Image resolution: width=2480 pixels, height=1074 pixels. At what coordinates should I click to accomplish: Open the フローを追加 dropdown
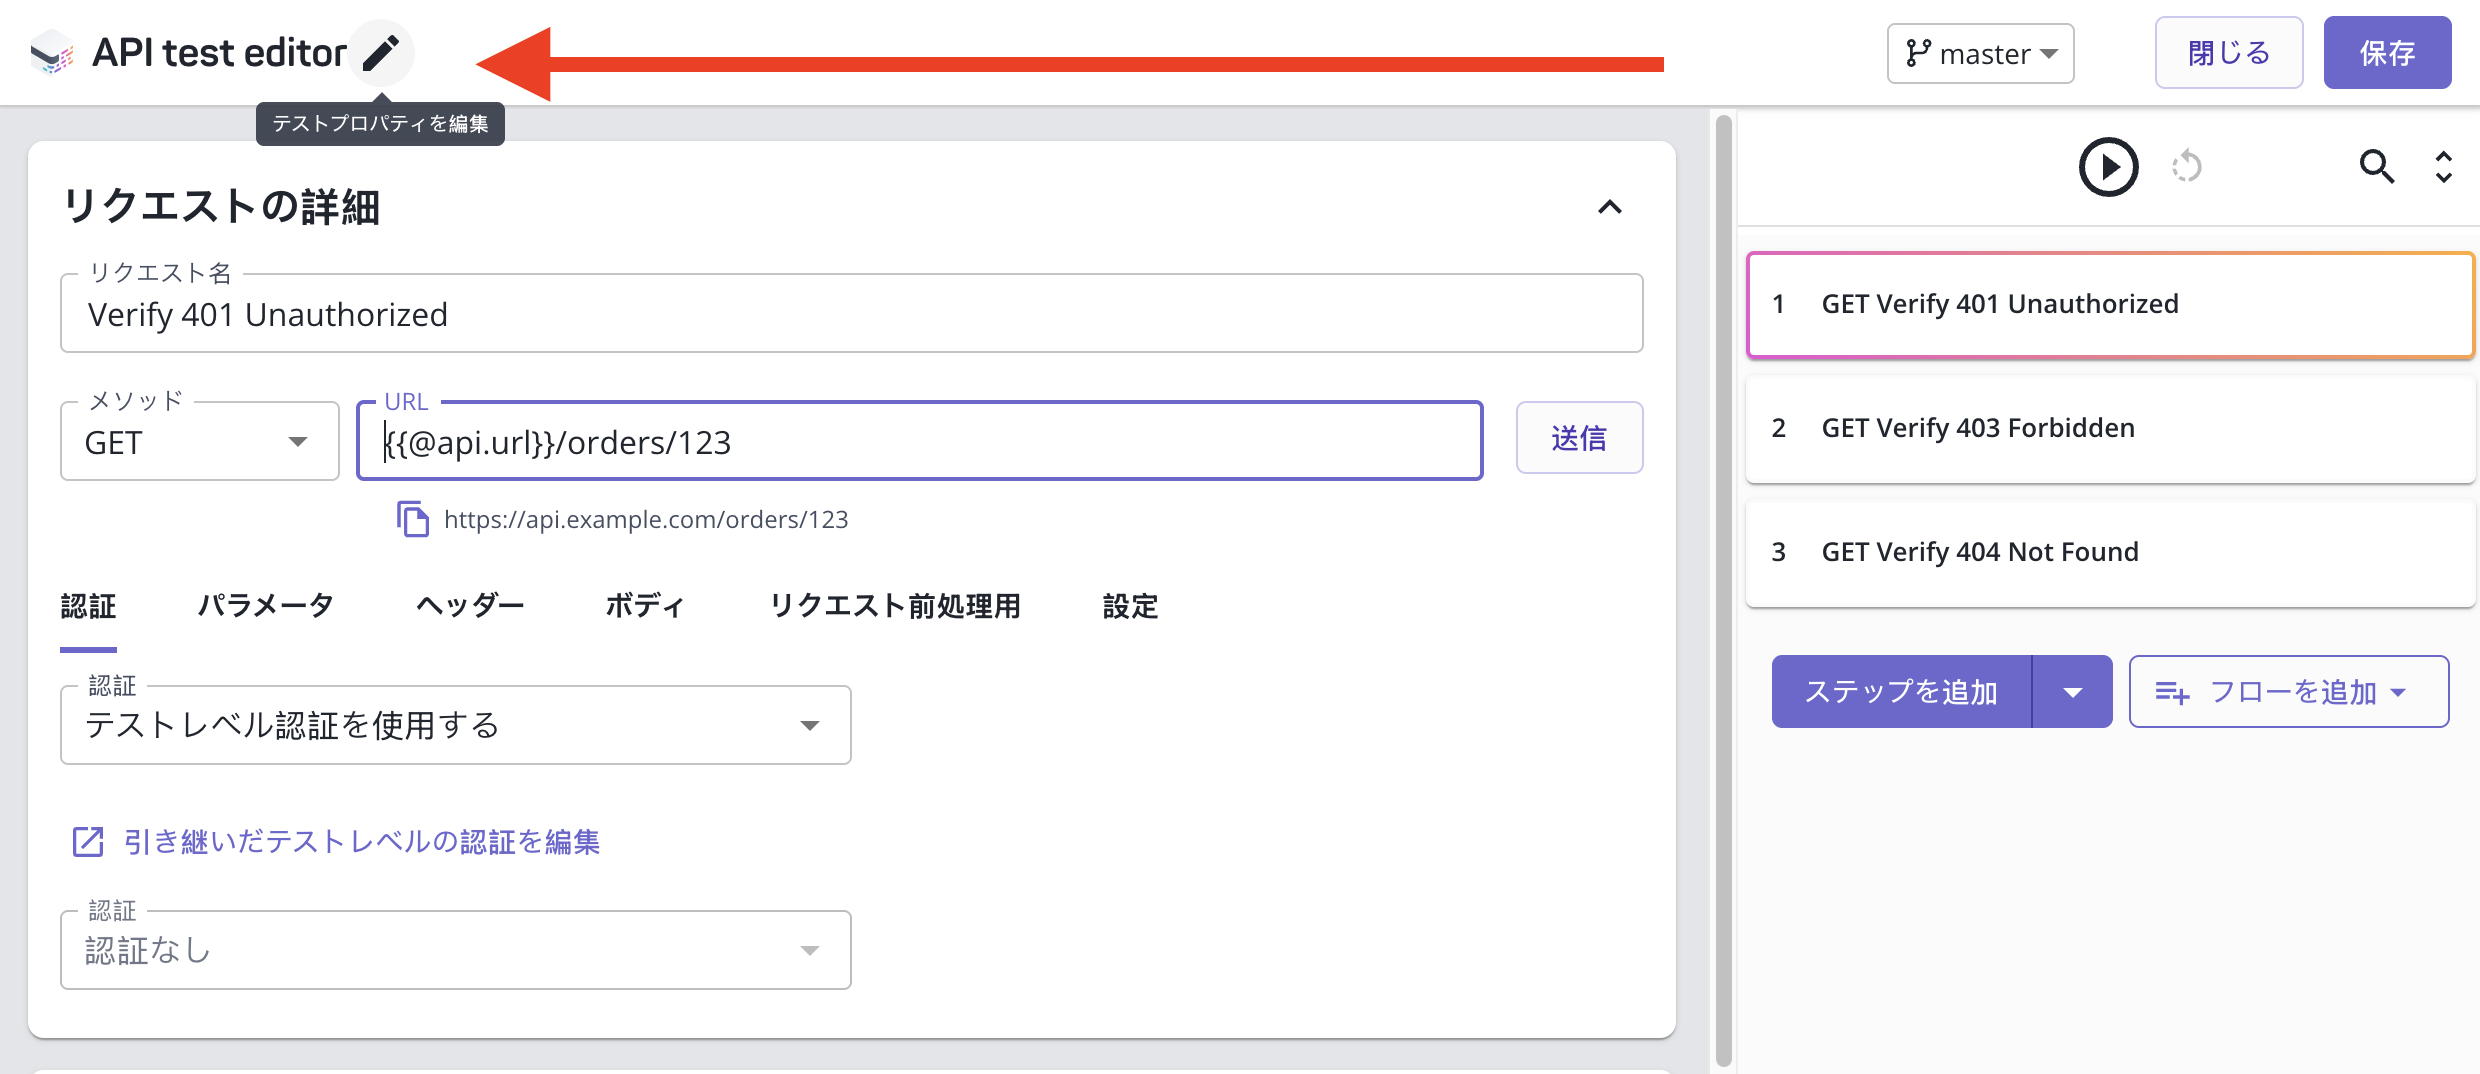(2288, 691)
